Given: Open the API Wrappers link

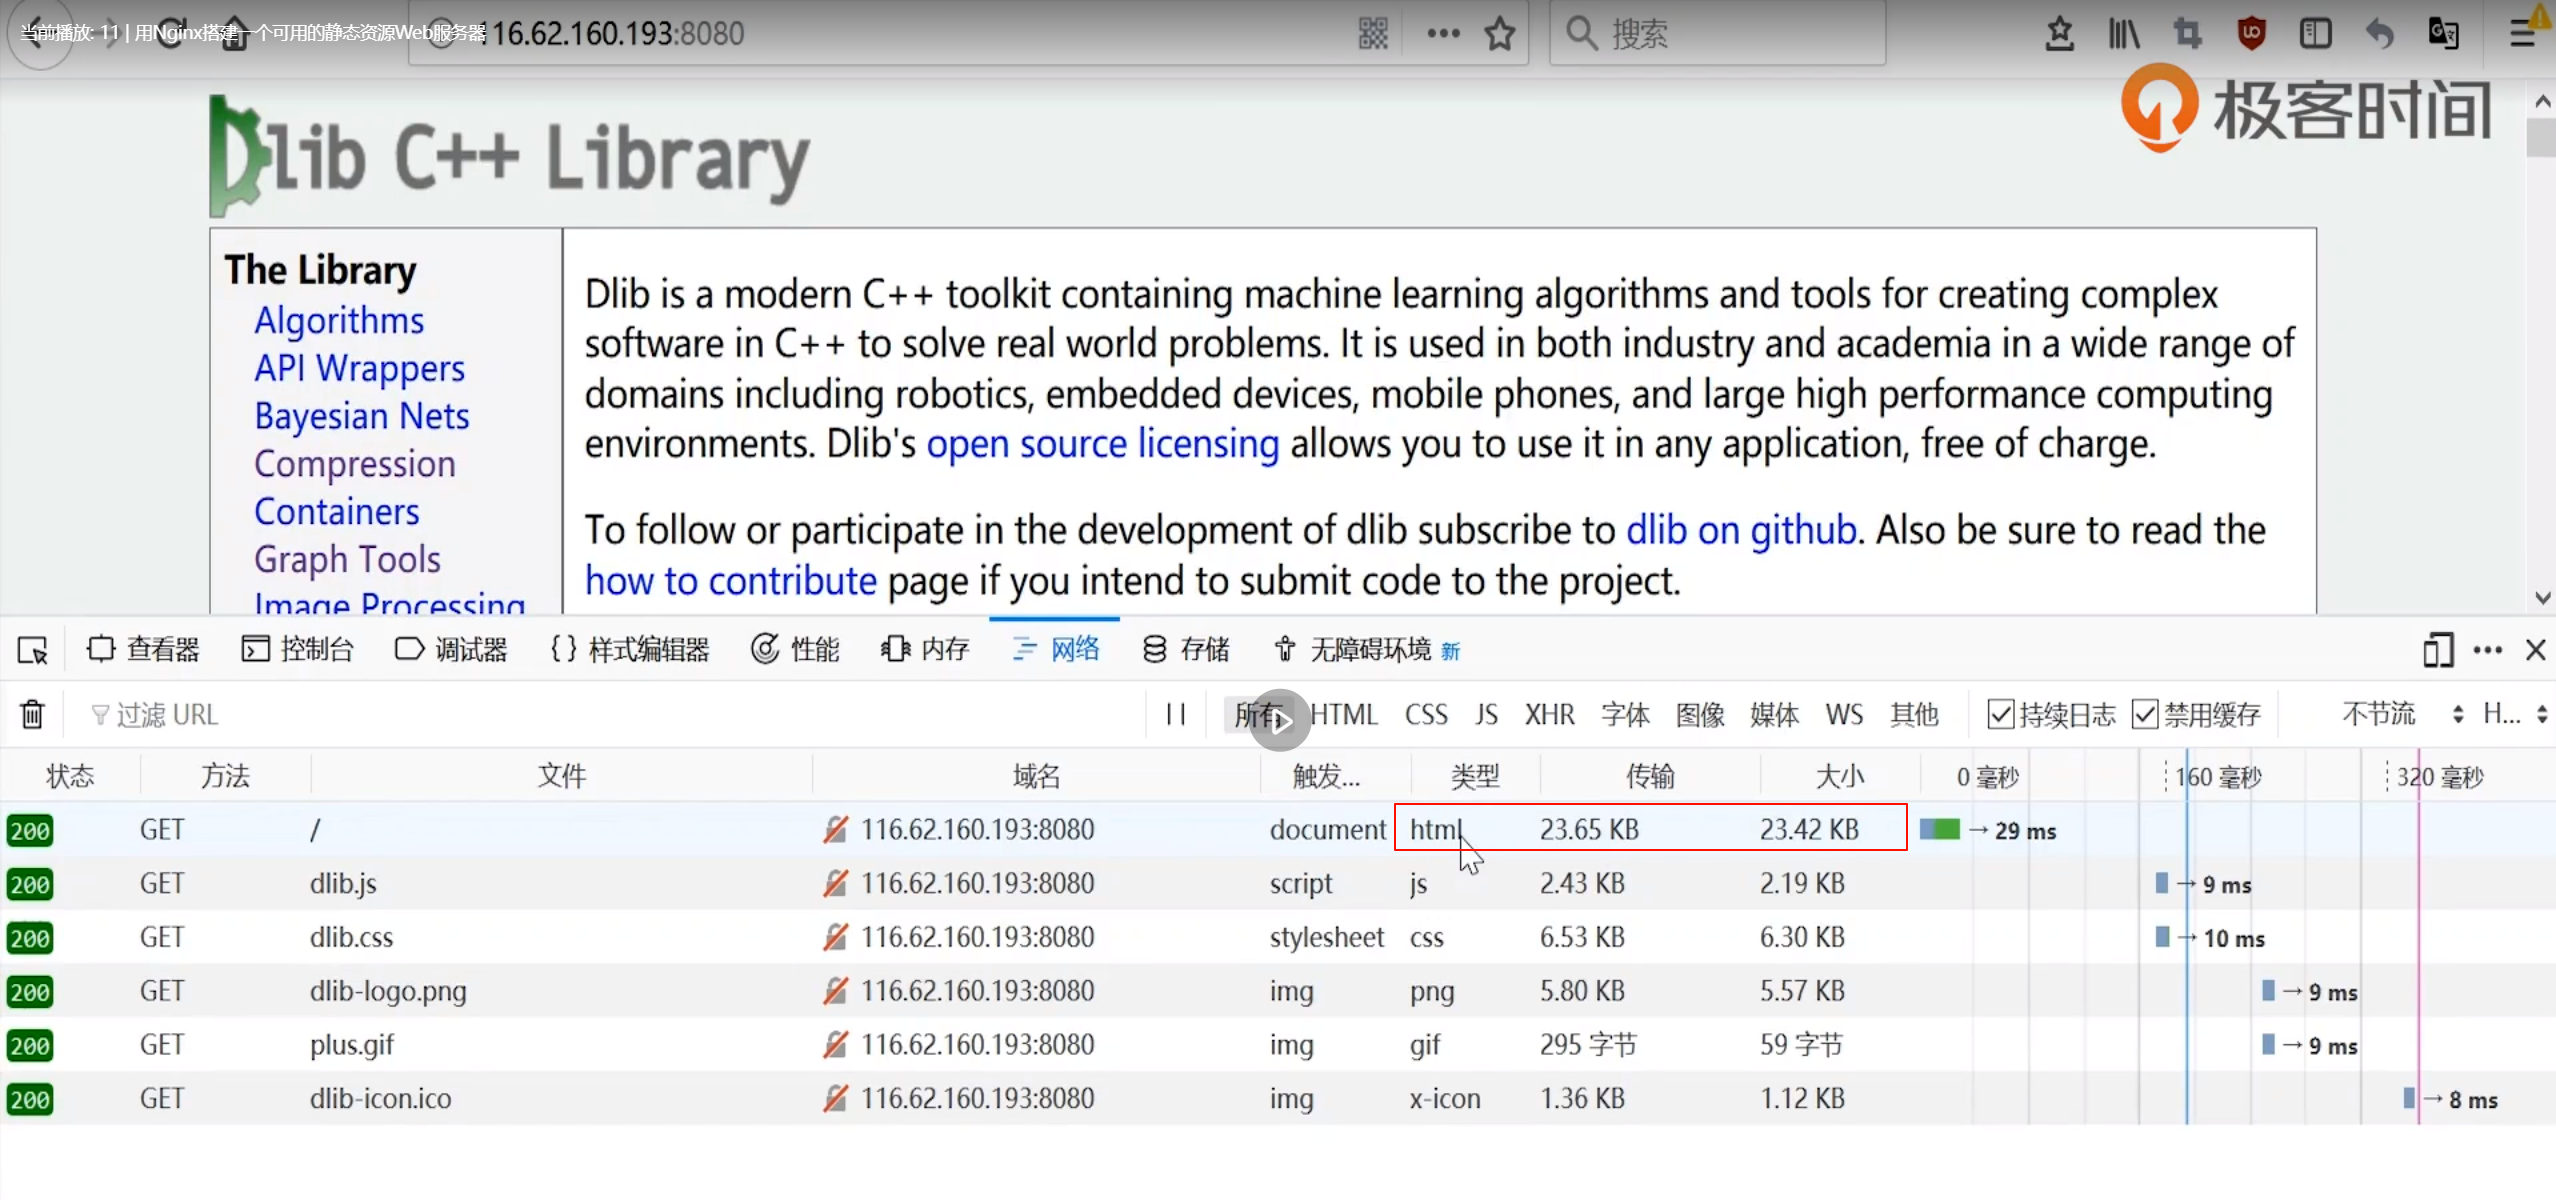Looking at the screenshot, I should 360,368.
